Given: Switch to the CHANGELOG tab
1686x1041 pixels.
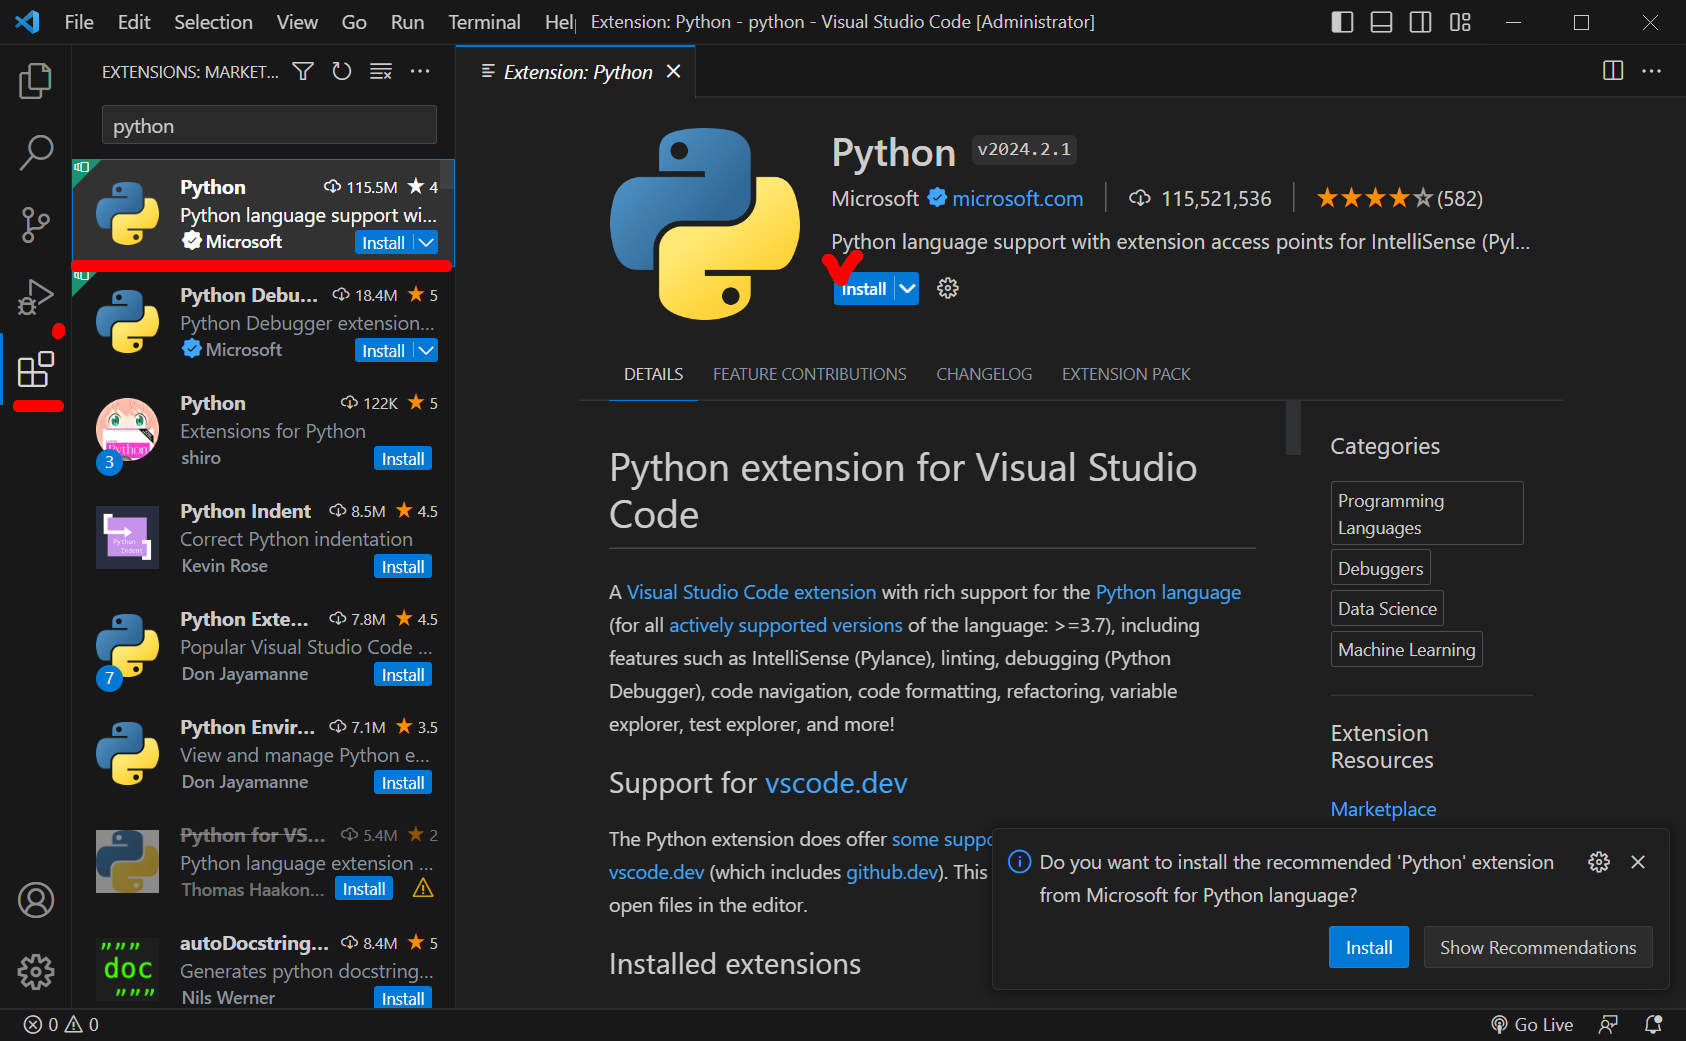Looking at the screenshot, I should (x=984, y=374).
